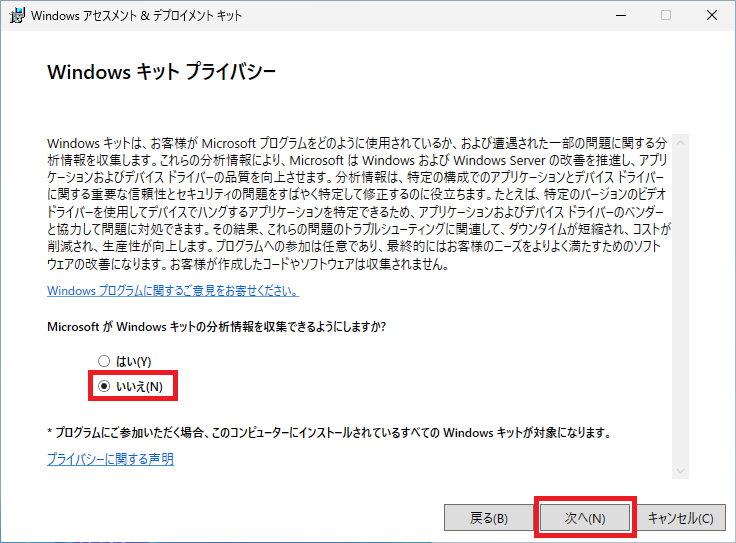This screenshot has width=736, height=543.
Task: Click the scrollbar down arrow
Action: [680, 471]
